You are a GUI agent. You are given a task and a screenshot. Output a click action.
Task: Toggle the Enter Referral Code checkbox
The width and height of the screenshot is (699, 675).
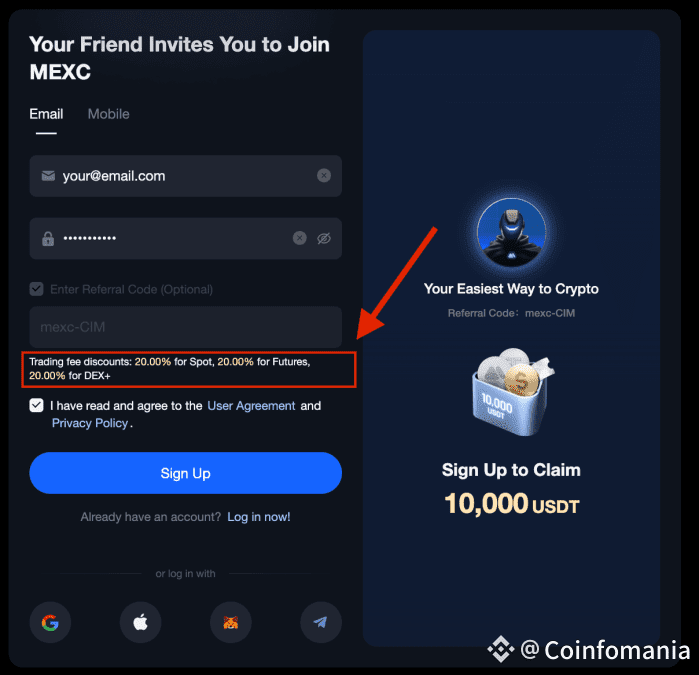point(37,289)
